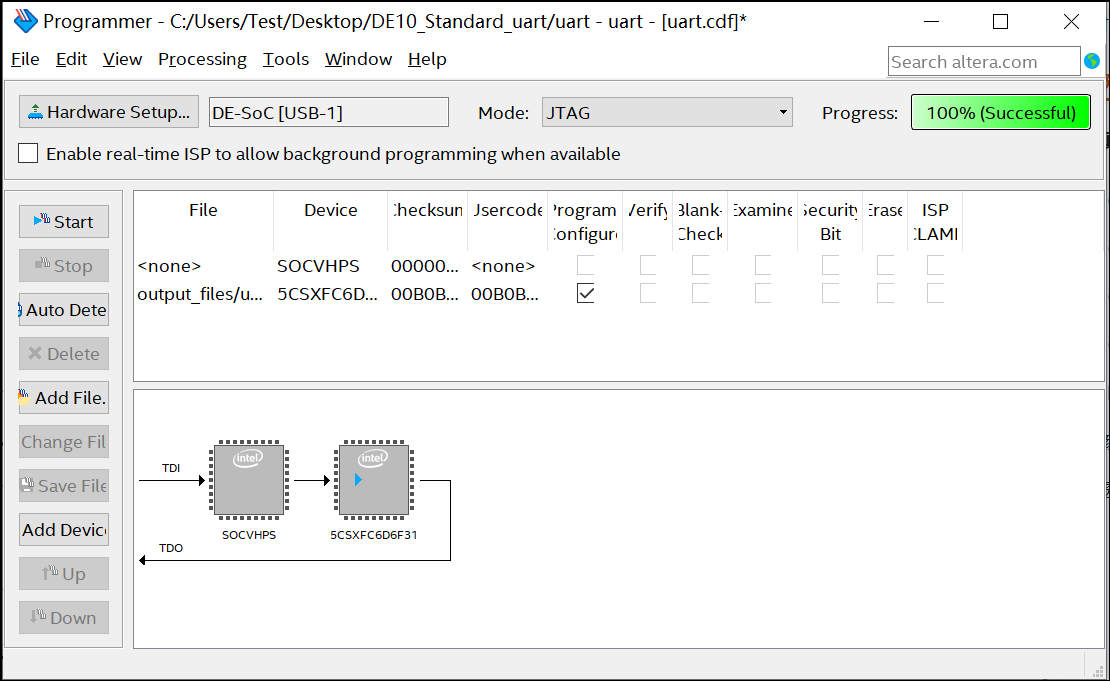Select the output_files/u... file cell
Viewport: 1110px width, 681px height.
pyautogui.click(x=200, y=294)
